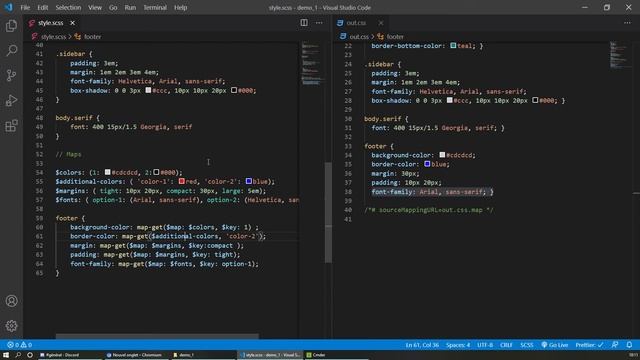The image size is (640, 360).
Task: Close the out.css tab
Action: pyautogui.click(x=381, y=23)
